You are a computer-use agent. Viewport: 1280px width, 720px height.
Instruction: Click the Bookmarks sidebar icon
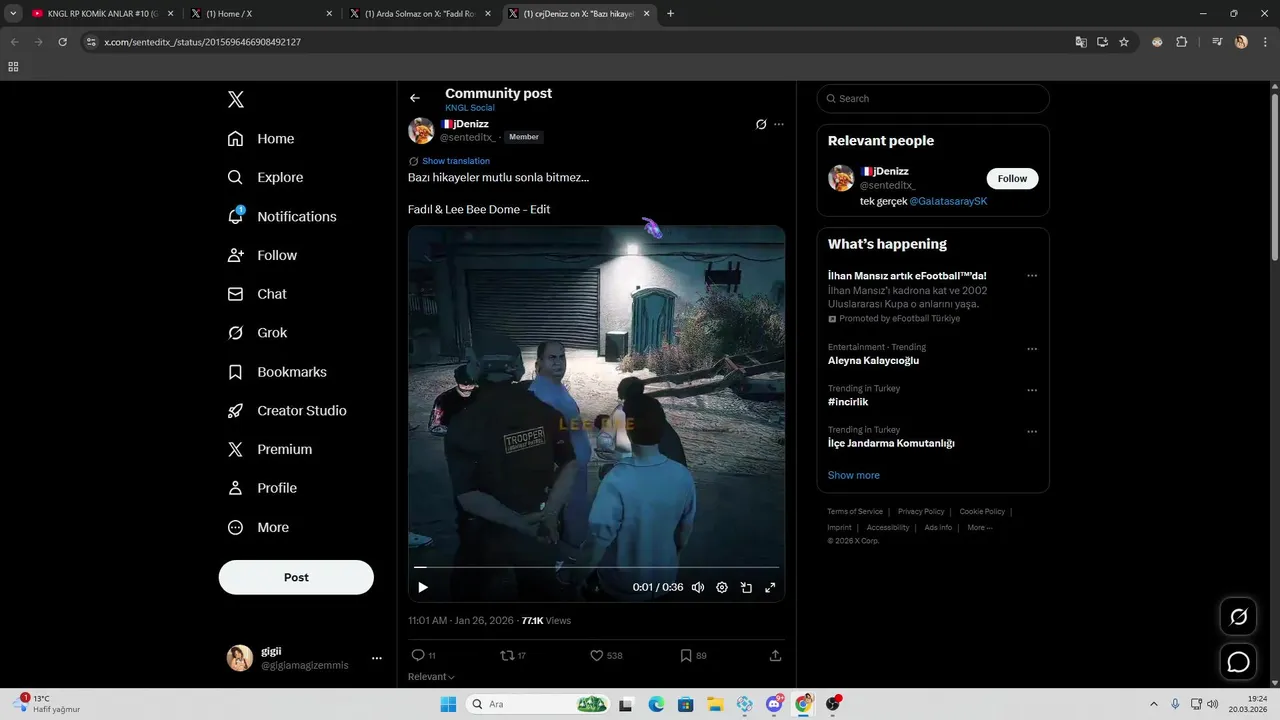click(235, 372)
